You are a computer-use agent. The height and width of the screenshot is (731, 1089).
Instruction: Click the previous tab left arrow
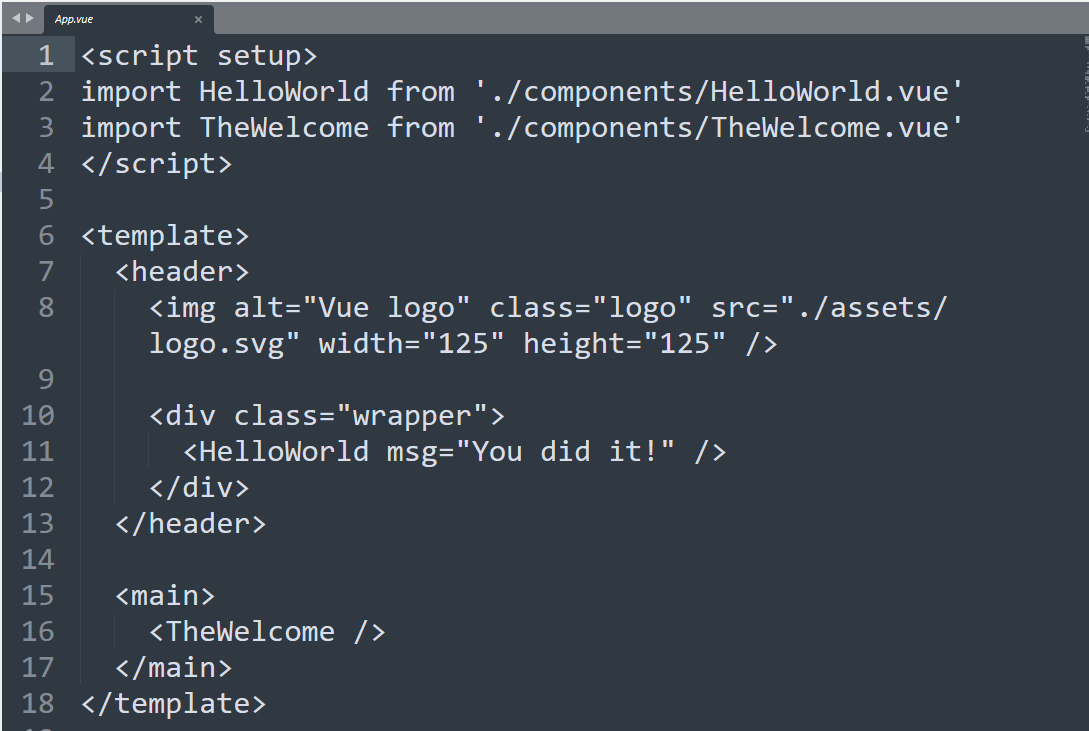[x=16, y=18]
